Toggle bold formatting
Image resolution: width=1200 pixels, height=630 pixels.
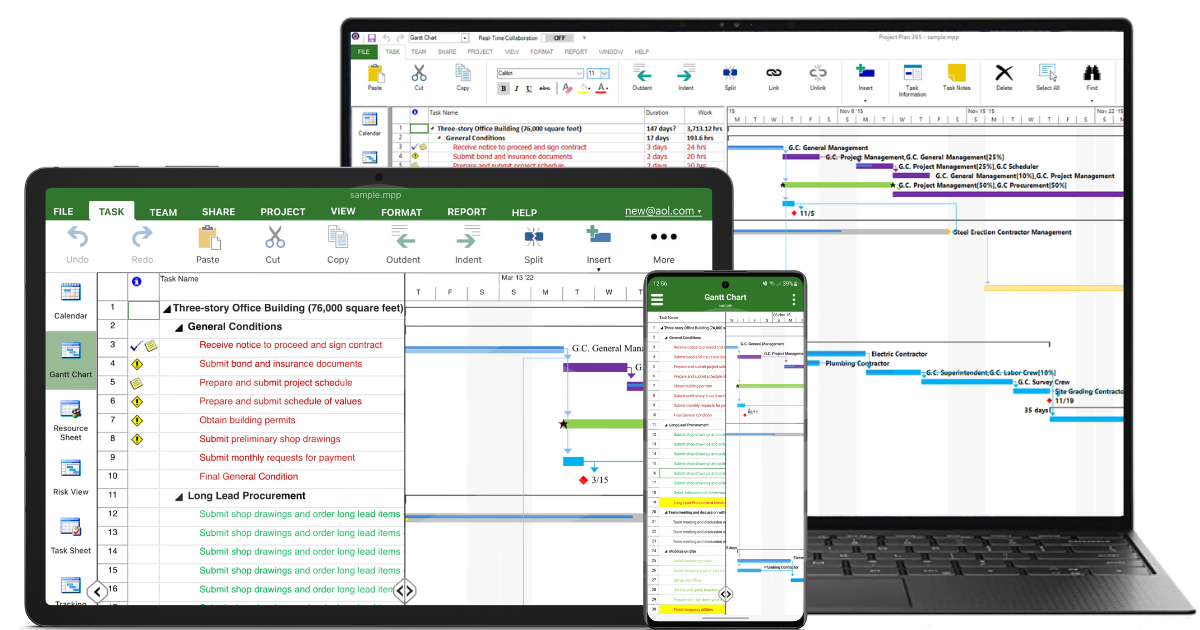[x=503, y=89]
